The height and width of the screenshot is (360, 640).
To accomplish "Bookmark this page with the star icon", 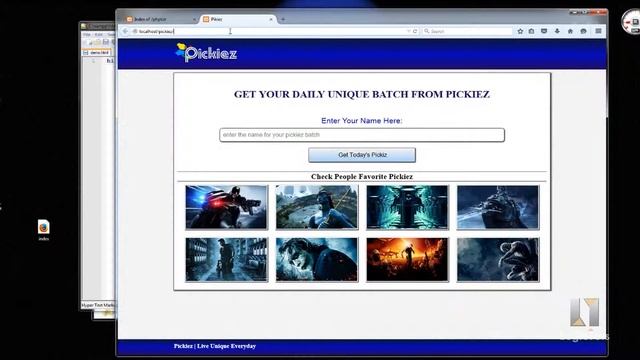I will [x=520, y=31].
